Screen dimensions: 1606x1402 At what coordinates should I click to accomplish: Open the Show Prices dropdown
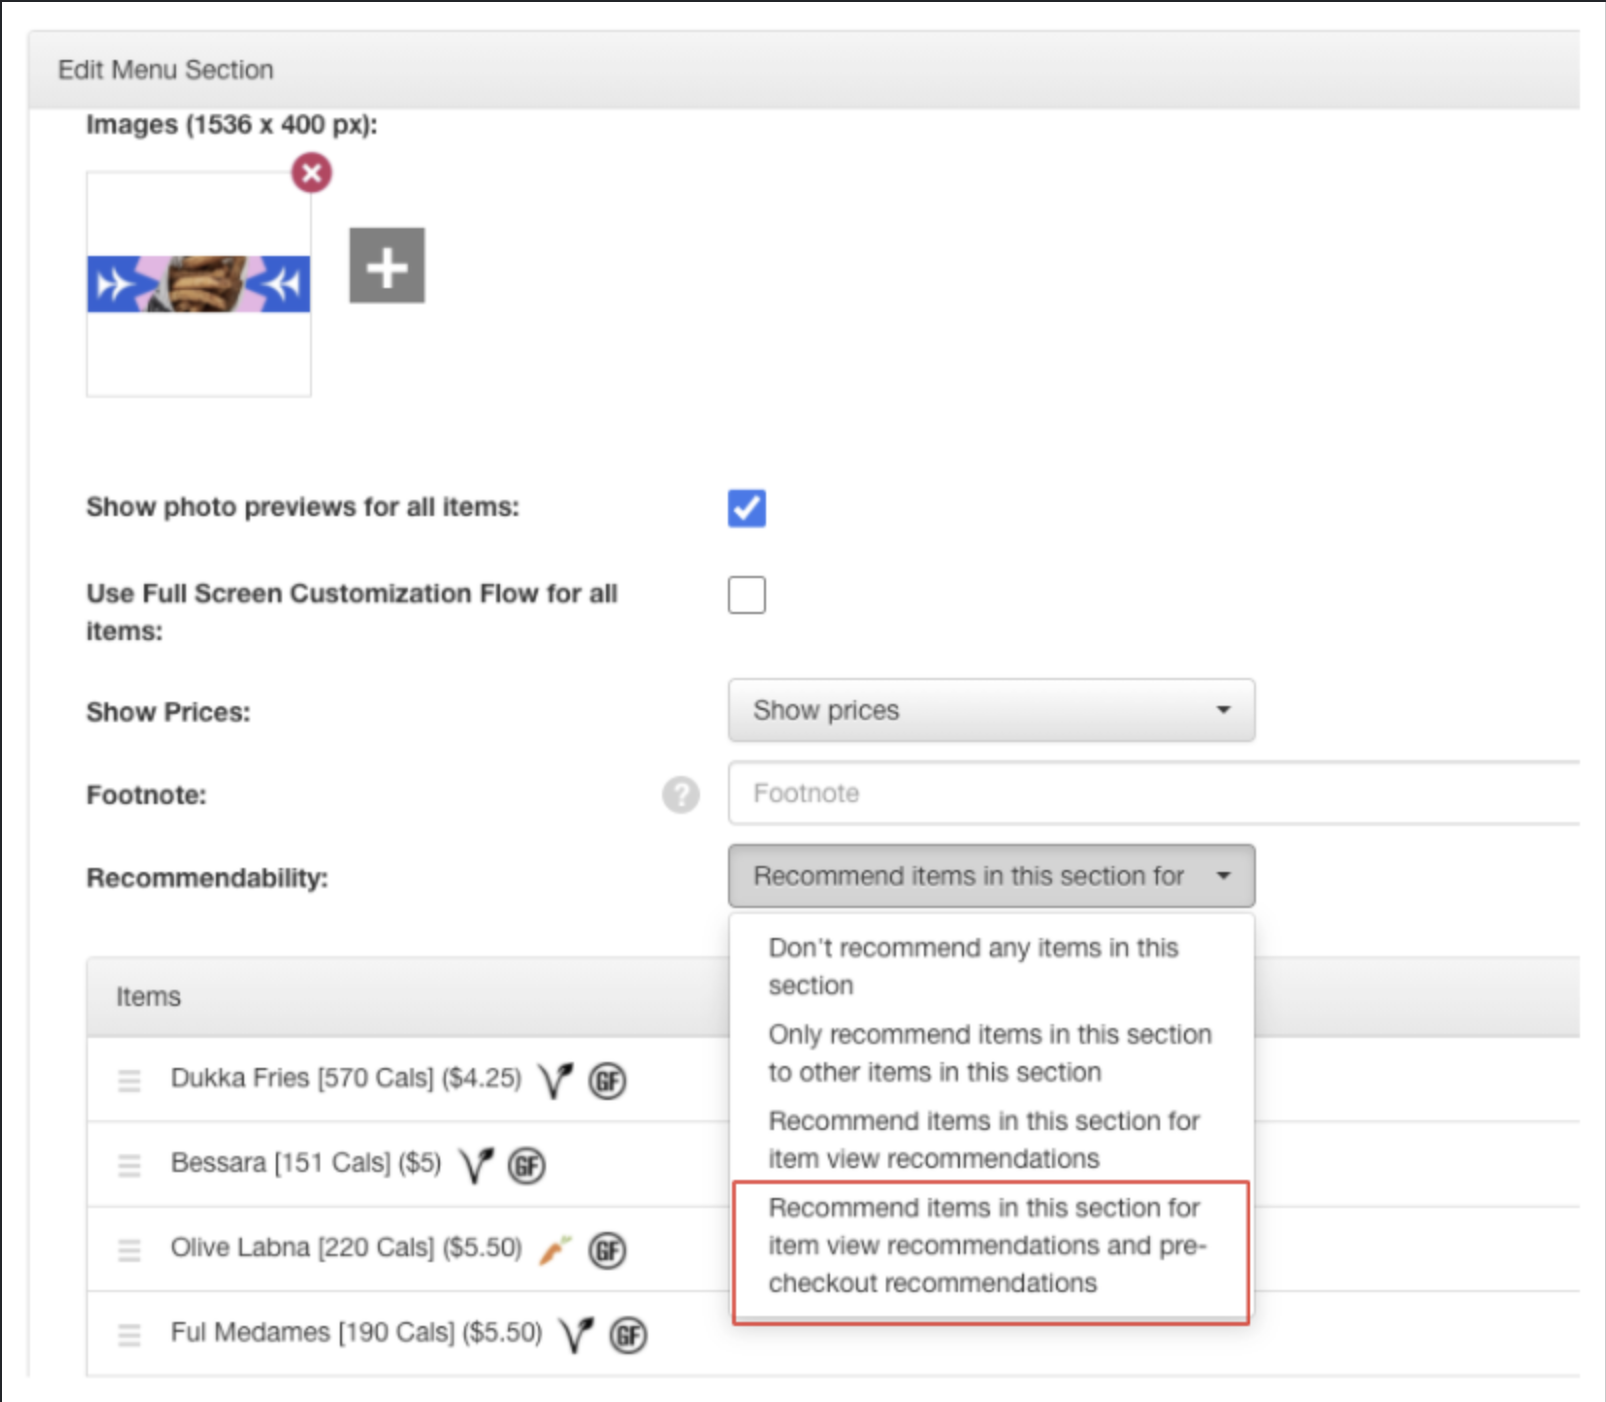pos(991,710)
